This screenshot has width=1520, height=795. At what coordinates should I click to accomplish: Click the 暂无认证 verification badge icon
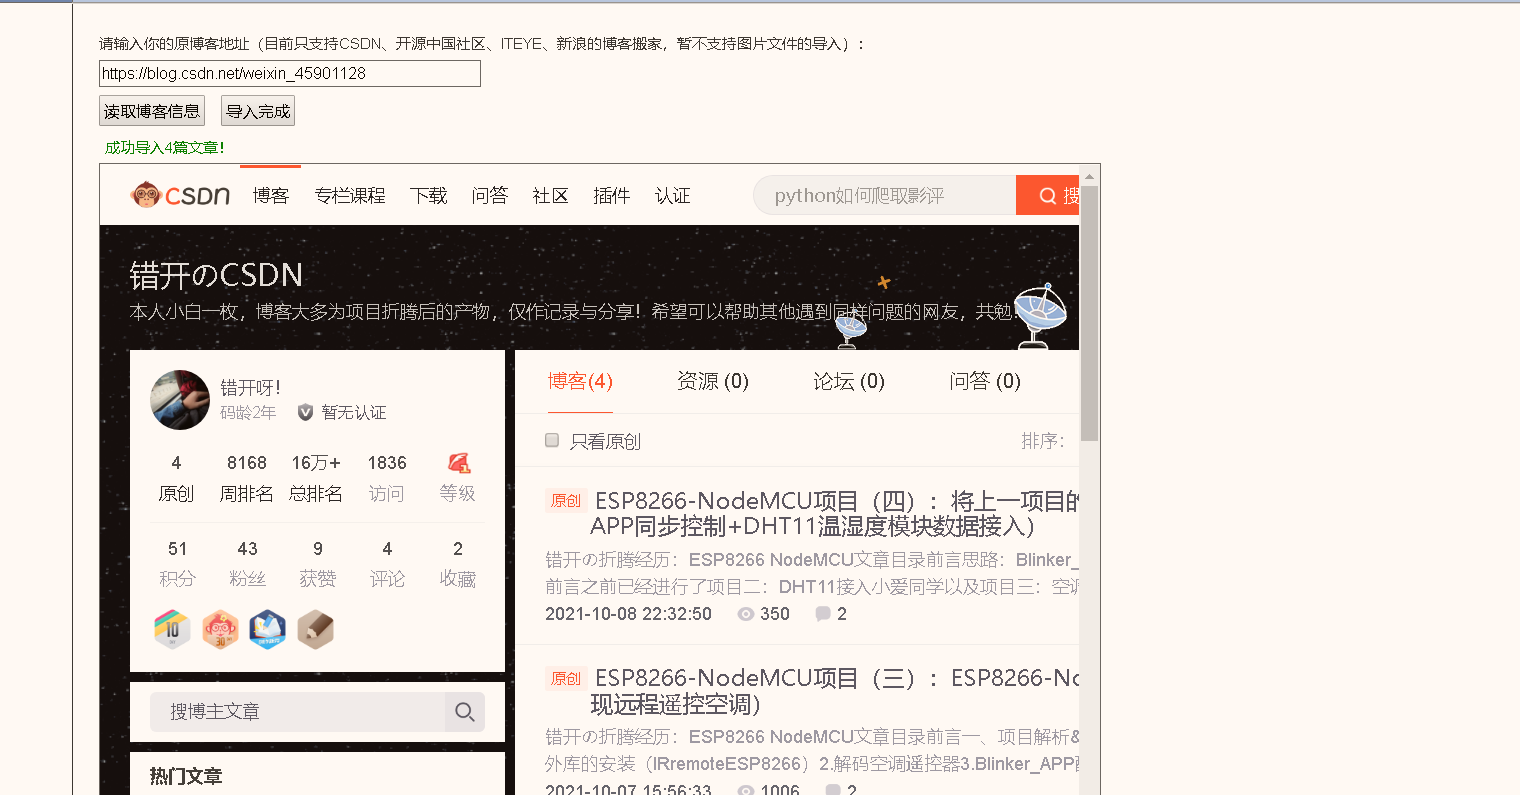click(x=305, y=413)
